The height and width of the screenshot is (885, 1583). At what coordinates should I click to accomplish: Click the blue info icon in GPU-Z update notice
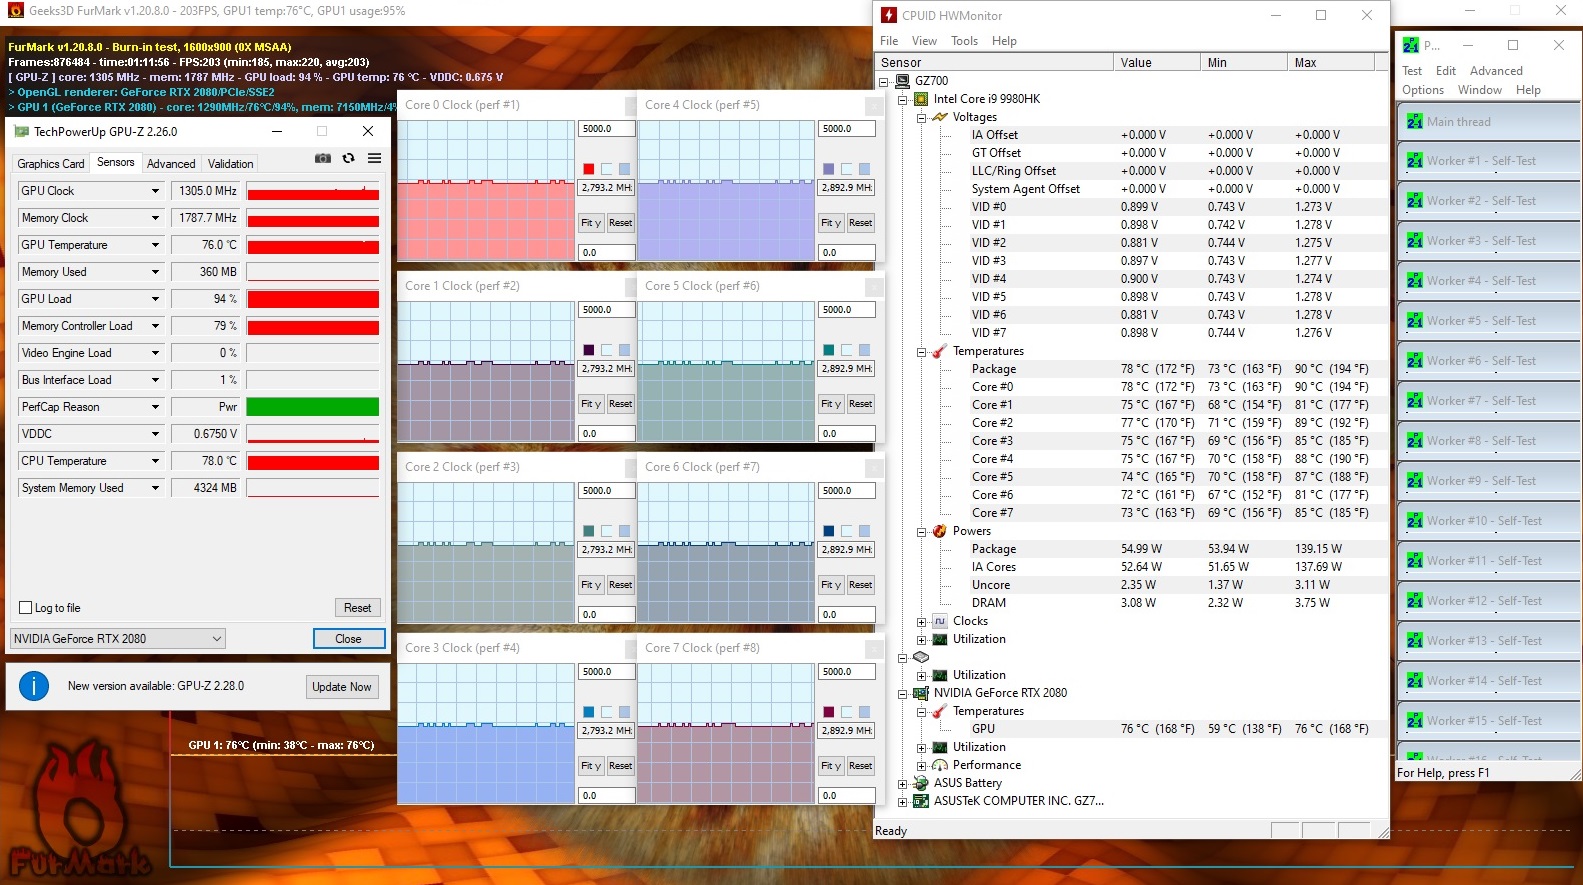pyautogui.click(x=34, y=686)
